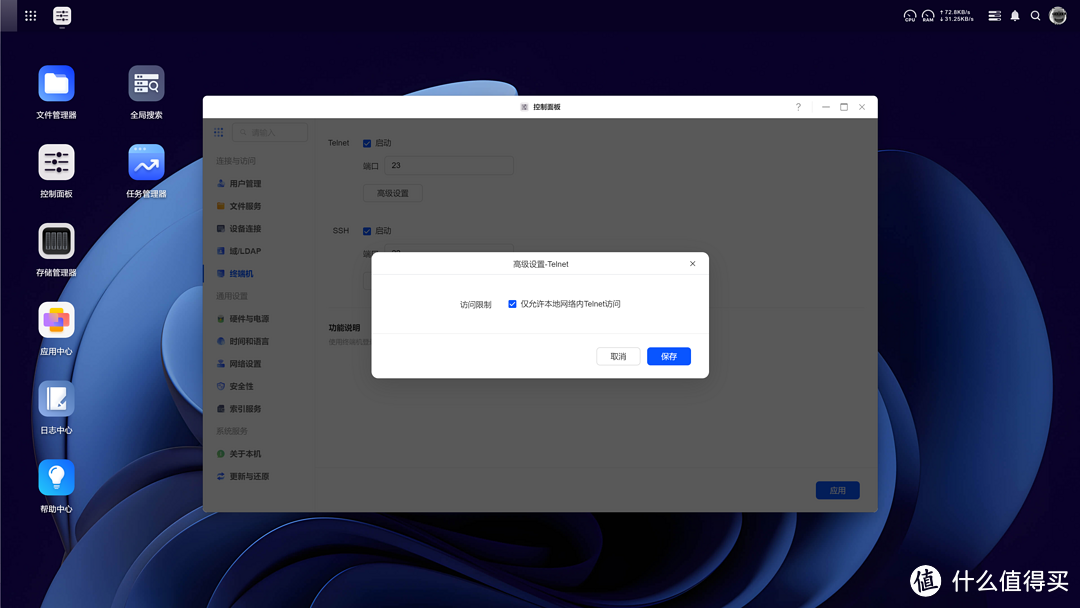Toggle the SSH 启动 checkbox
This screenshot has height=608, width=1080.
367,231
